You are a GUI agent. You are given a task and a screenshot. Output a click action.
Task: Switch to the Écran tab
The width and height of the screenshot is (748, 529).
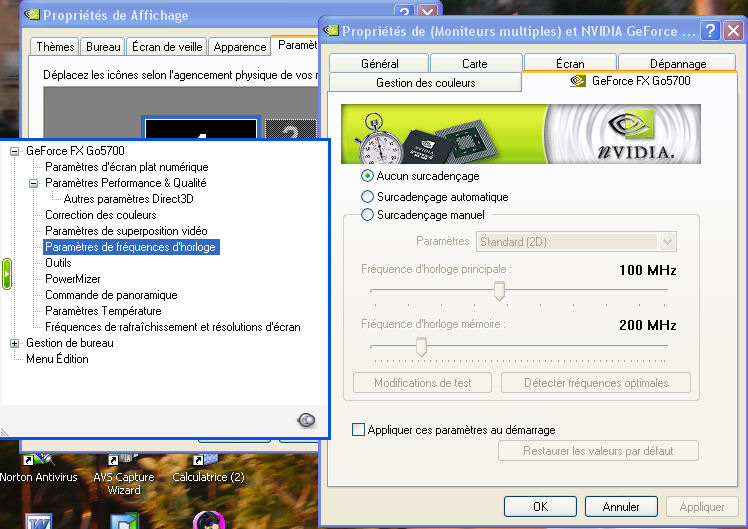[x=570, y=63]
